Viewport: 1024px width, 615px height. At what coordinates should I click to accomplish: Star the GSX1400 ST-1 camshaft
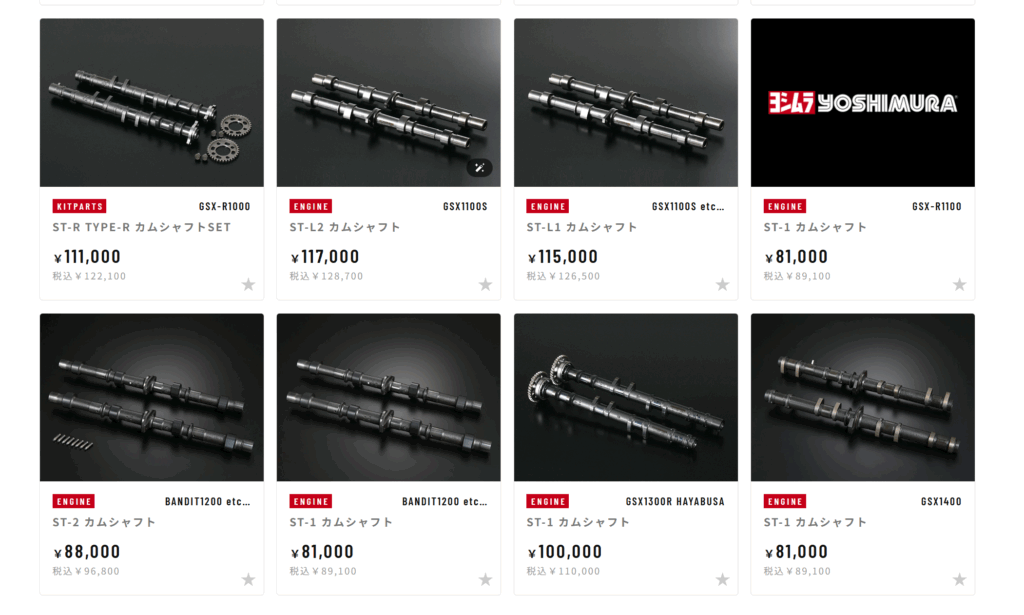click(x=959, y=580)
